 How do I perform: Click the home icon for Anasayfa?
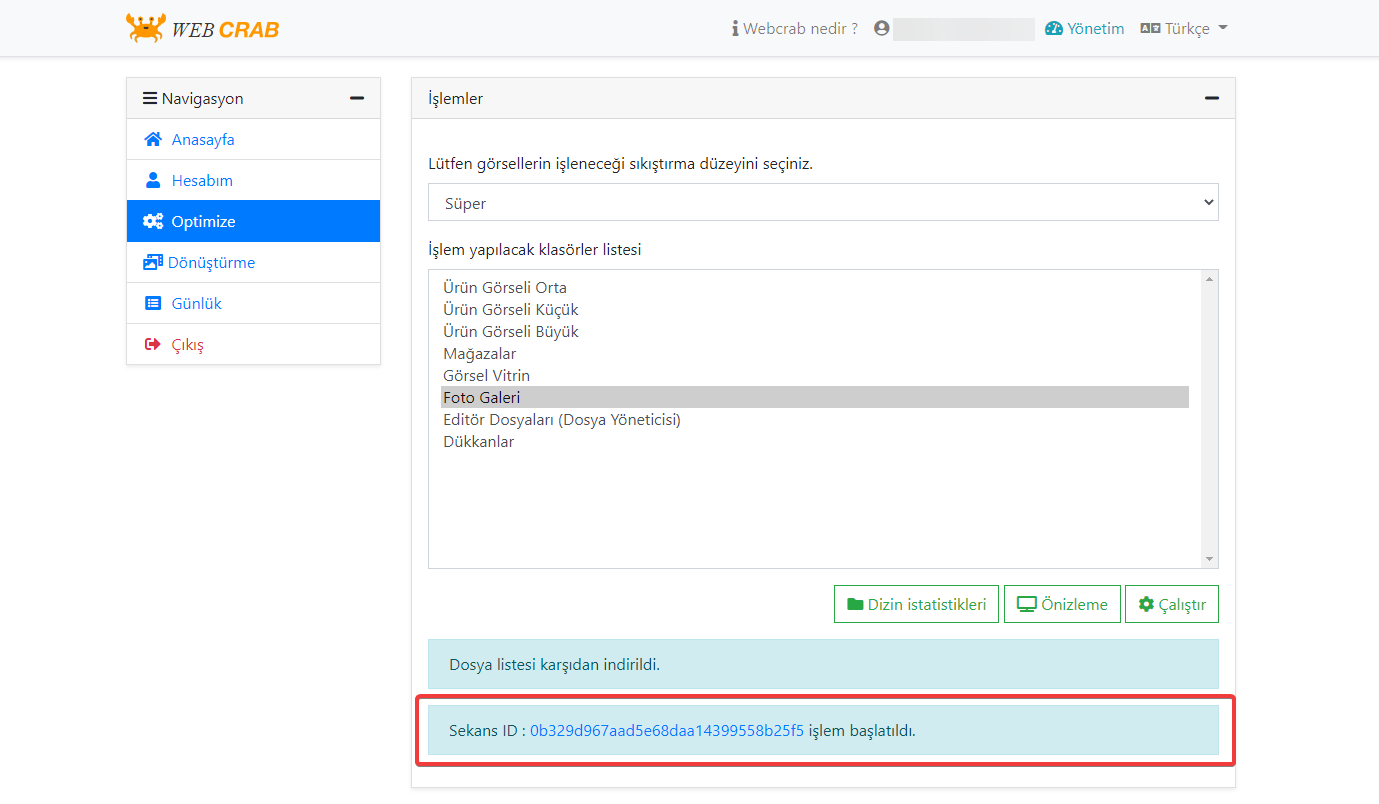[x=153, y=139]
